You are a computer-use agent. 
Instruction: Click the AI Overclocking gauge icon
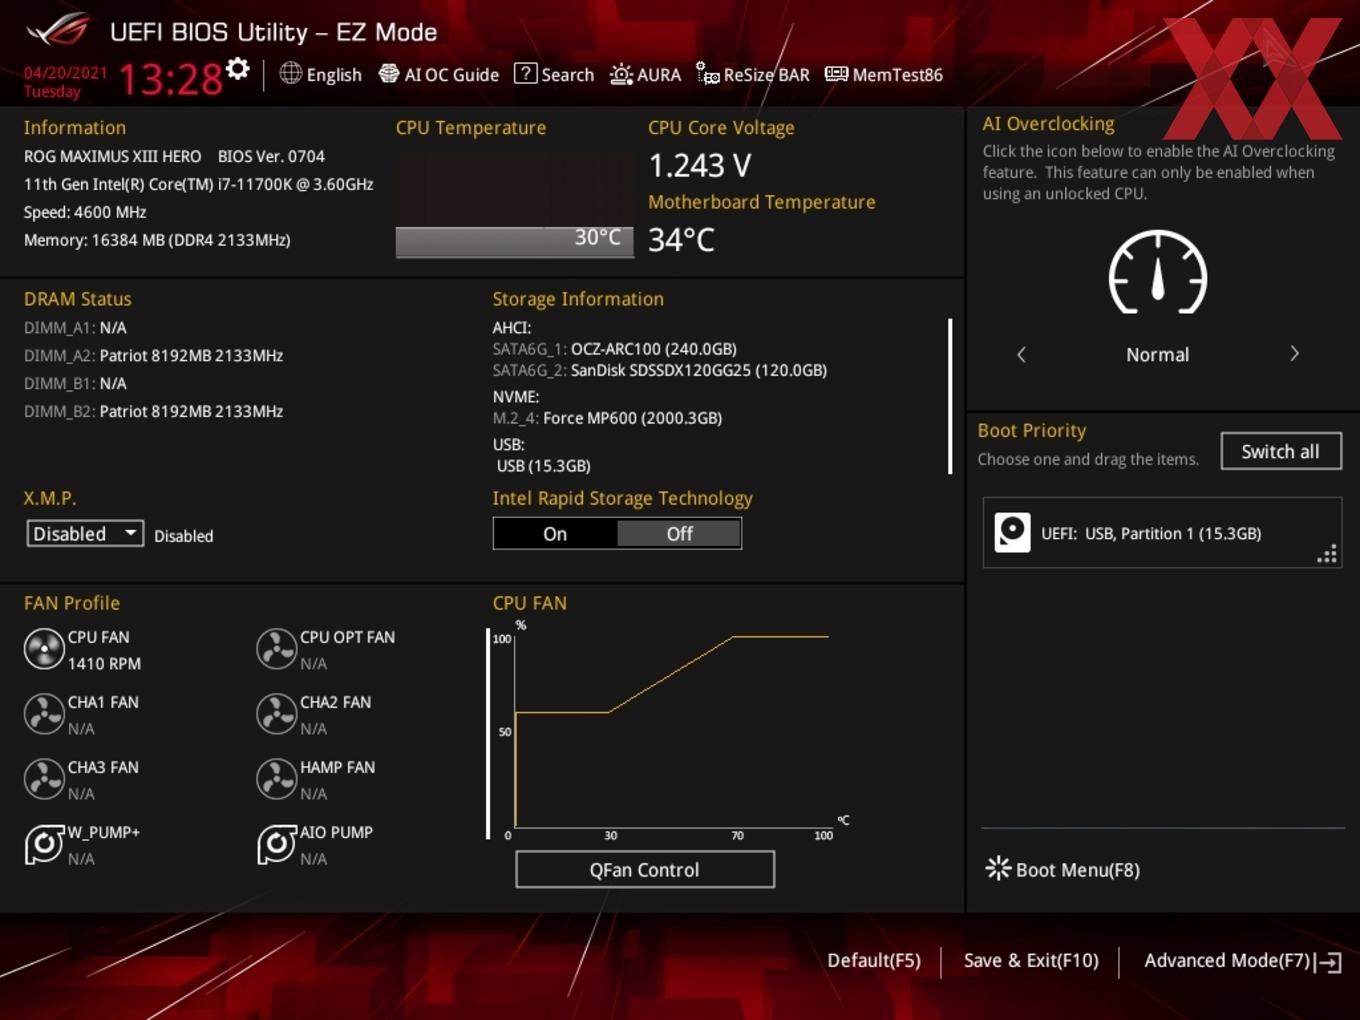coord(1158,272)
